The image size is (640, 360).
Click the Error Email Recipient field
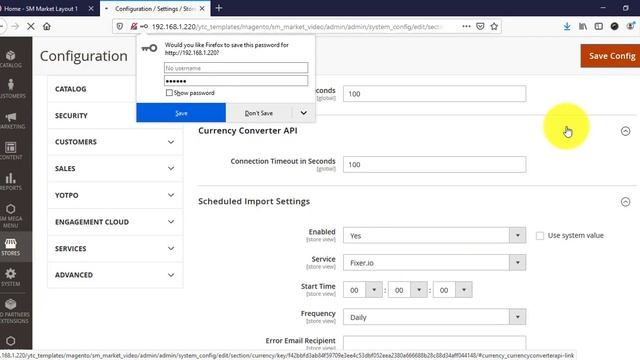[434, 343]
